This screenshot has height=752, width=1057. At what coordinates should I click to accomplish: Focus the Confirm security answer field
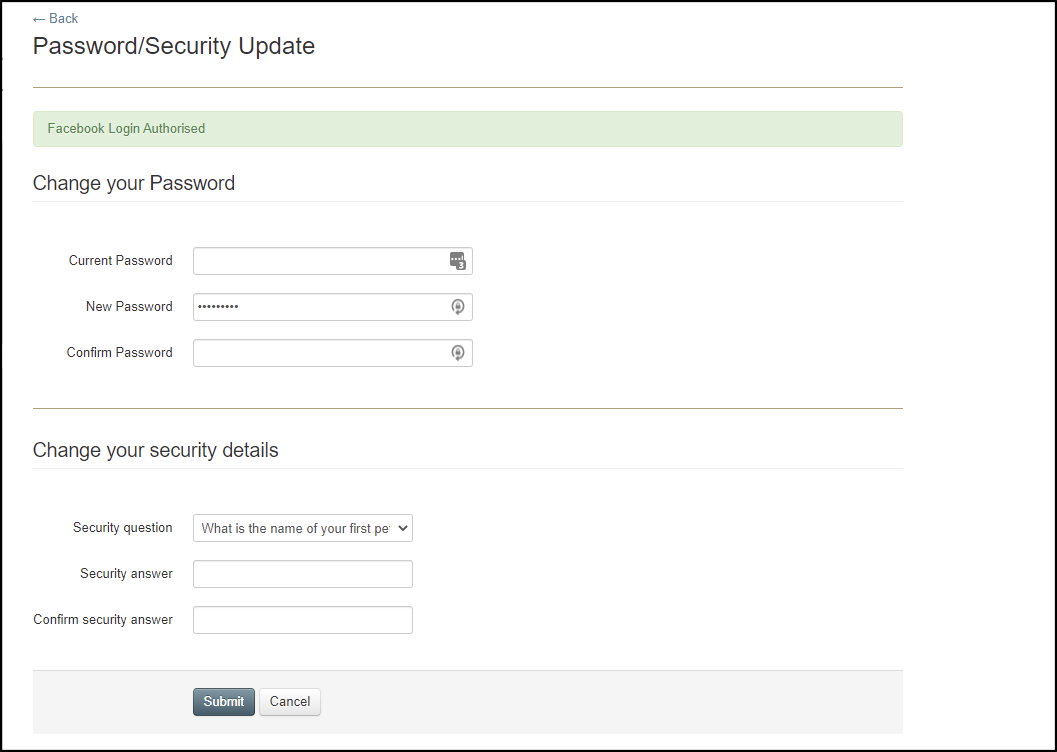pos(303,620)
